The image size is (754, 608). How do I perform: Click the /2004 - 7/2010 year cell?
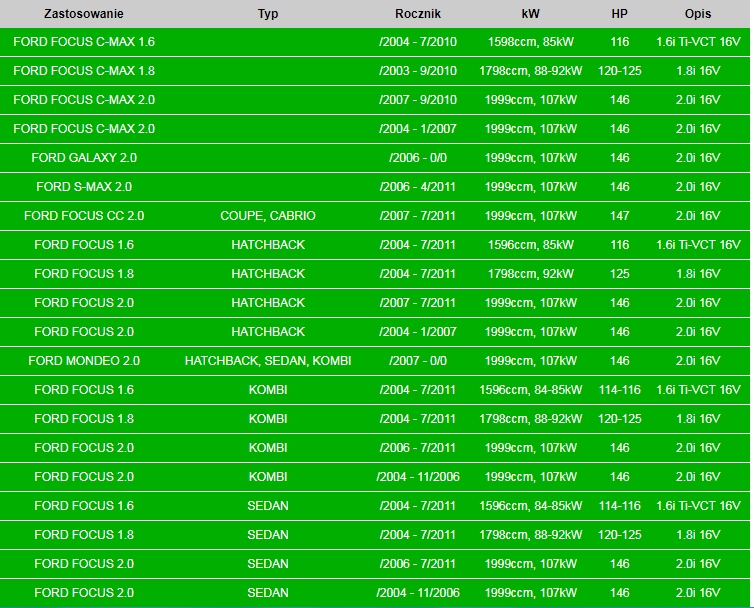point(418,42)
